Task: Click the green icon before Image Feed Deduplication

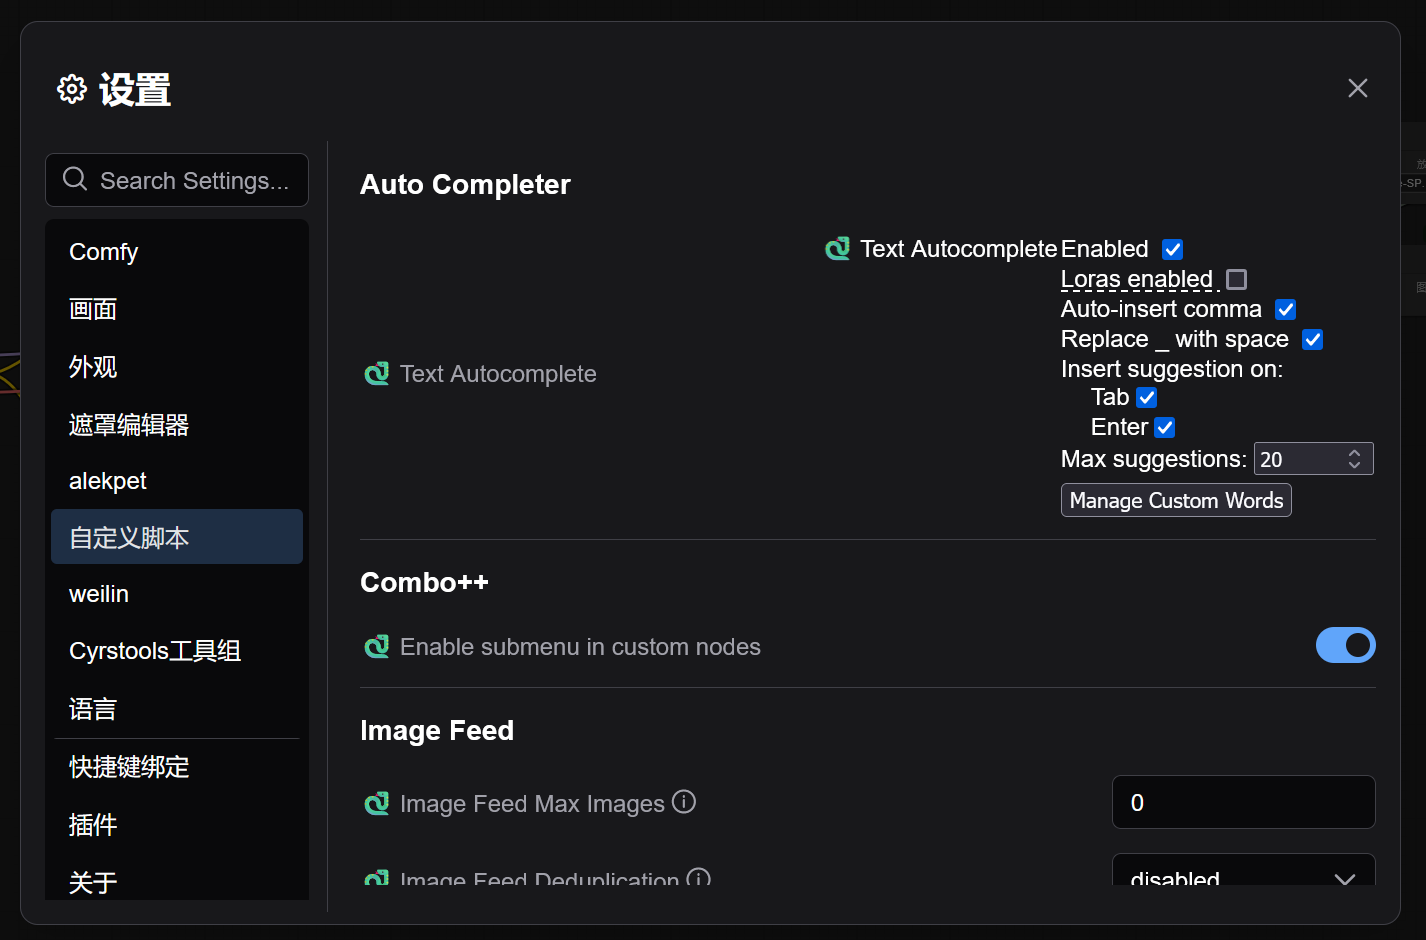Action: click(377, 878)
